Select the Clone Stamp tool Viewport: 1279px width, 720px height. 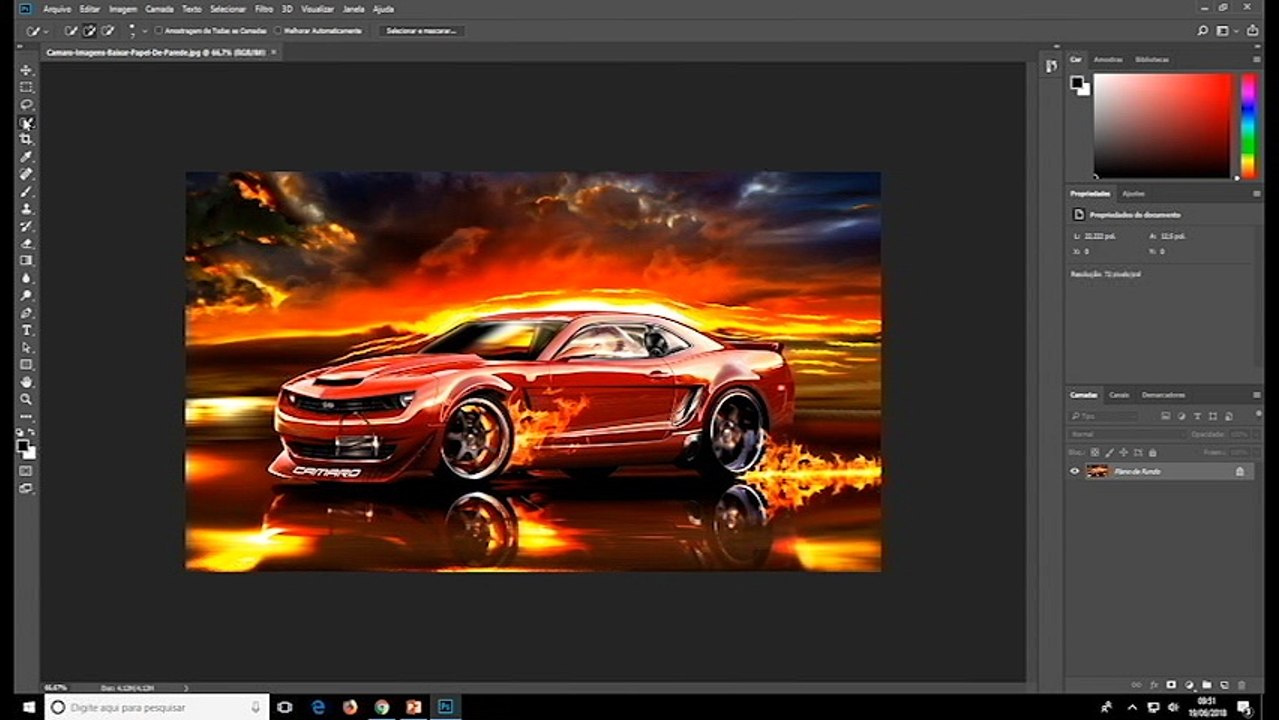pos(26,208)
